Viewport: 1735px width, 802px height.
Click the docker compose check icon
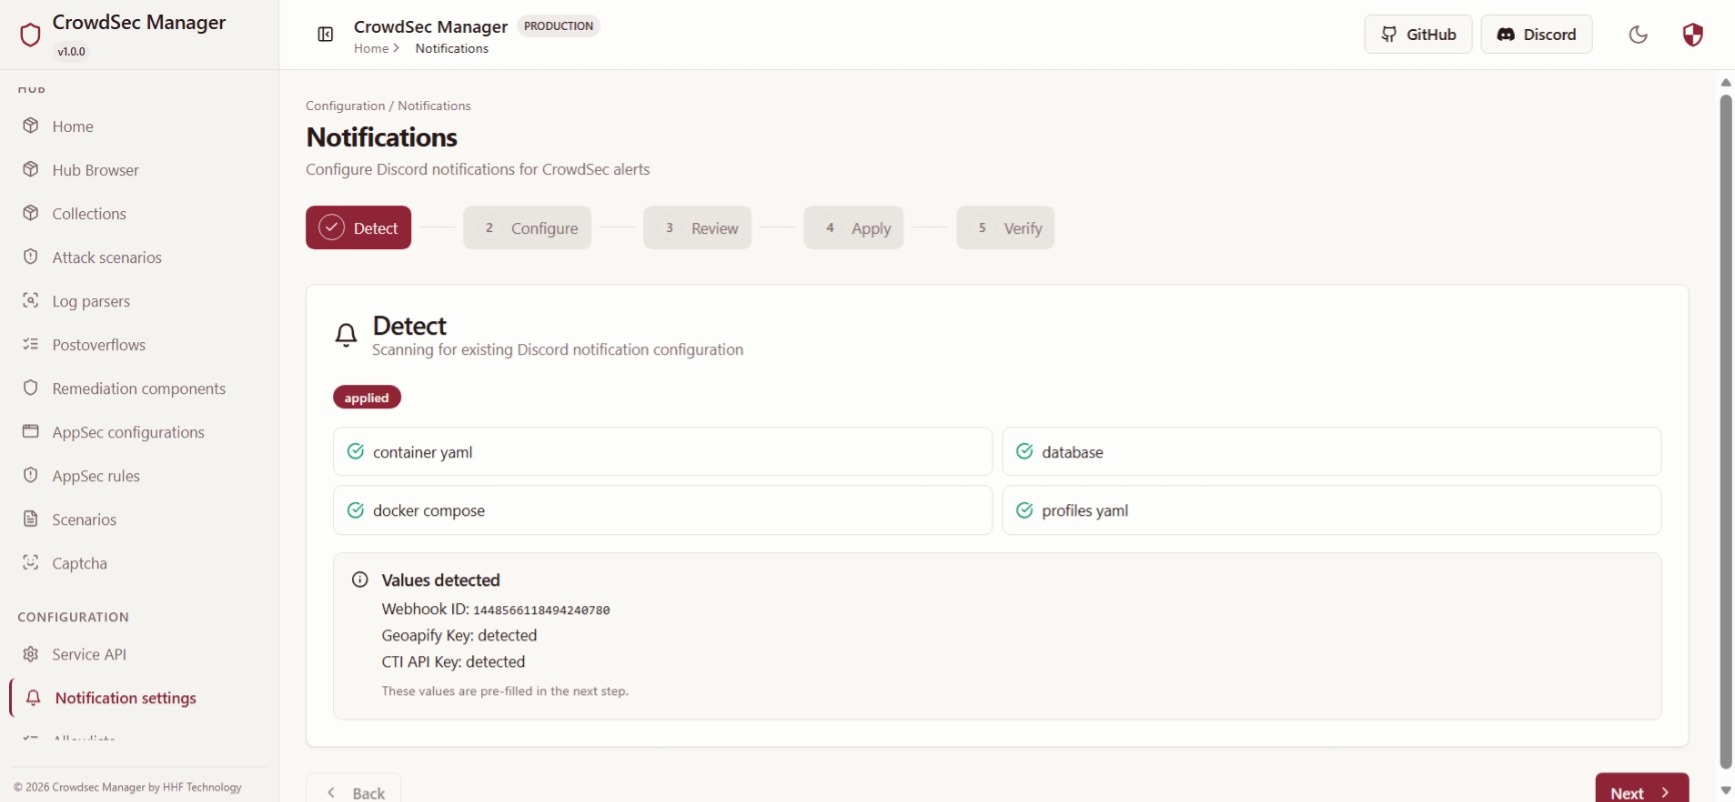tap(355, 510)
